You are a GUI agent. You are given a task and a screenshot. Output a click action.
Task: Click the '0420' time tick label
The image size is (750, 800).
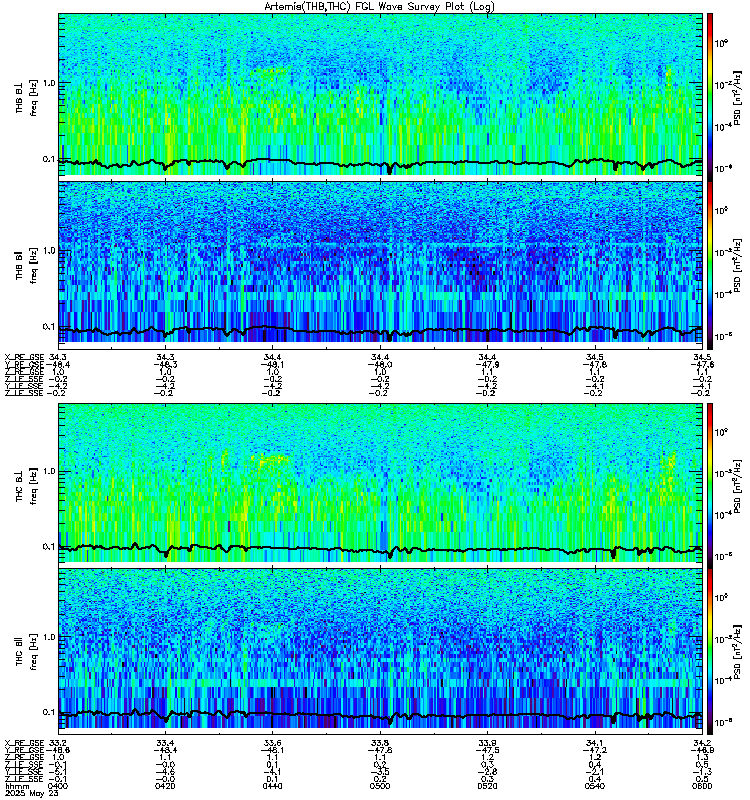(165, 786)
